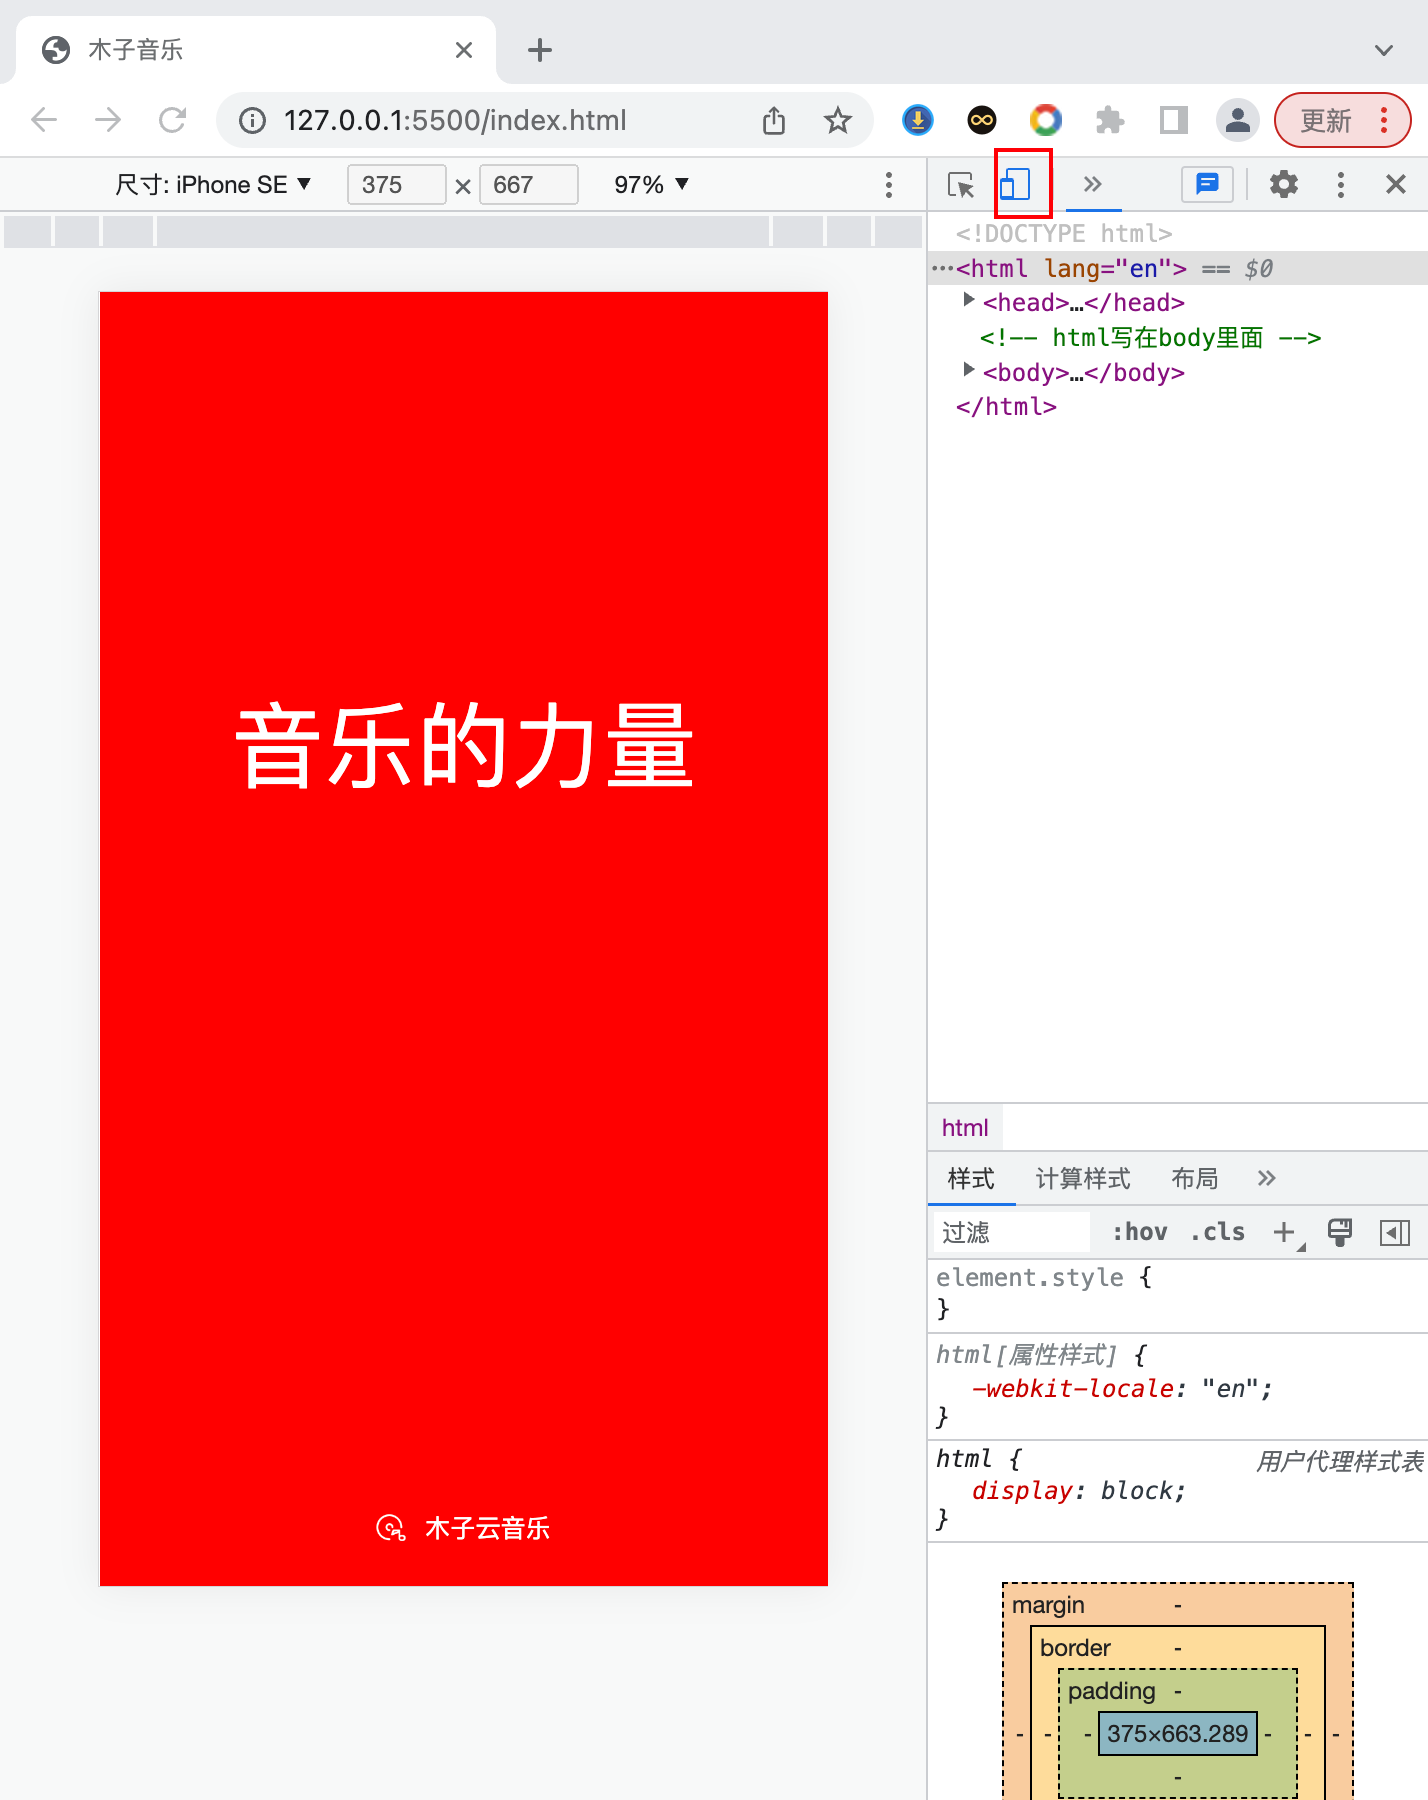Click element.style rule selector
The image size is (1428, 1800).
[1030, 1278]
